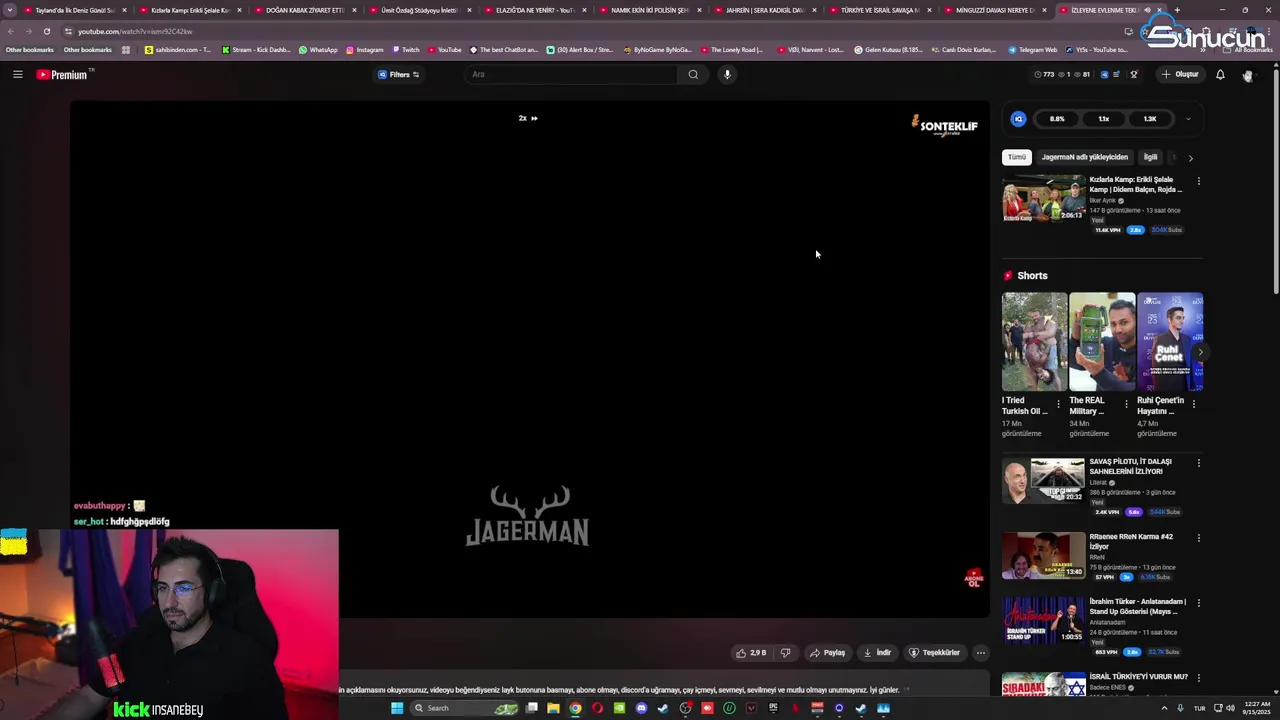
Task: Open options for RRaenee RReN video
Action: (1198, 538)
